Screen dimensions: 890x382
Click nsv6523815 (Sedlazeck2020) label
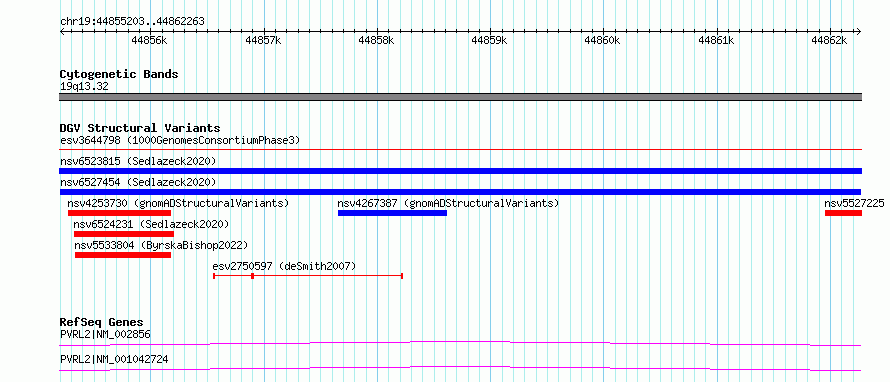pyautogui.click(x=138, y=161)
